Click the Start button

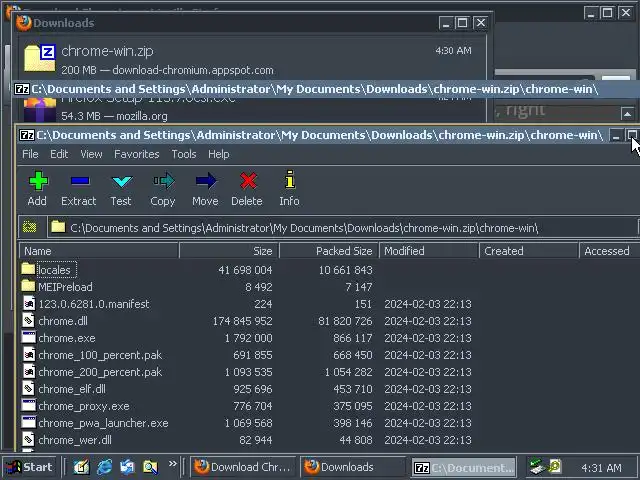29,467
